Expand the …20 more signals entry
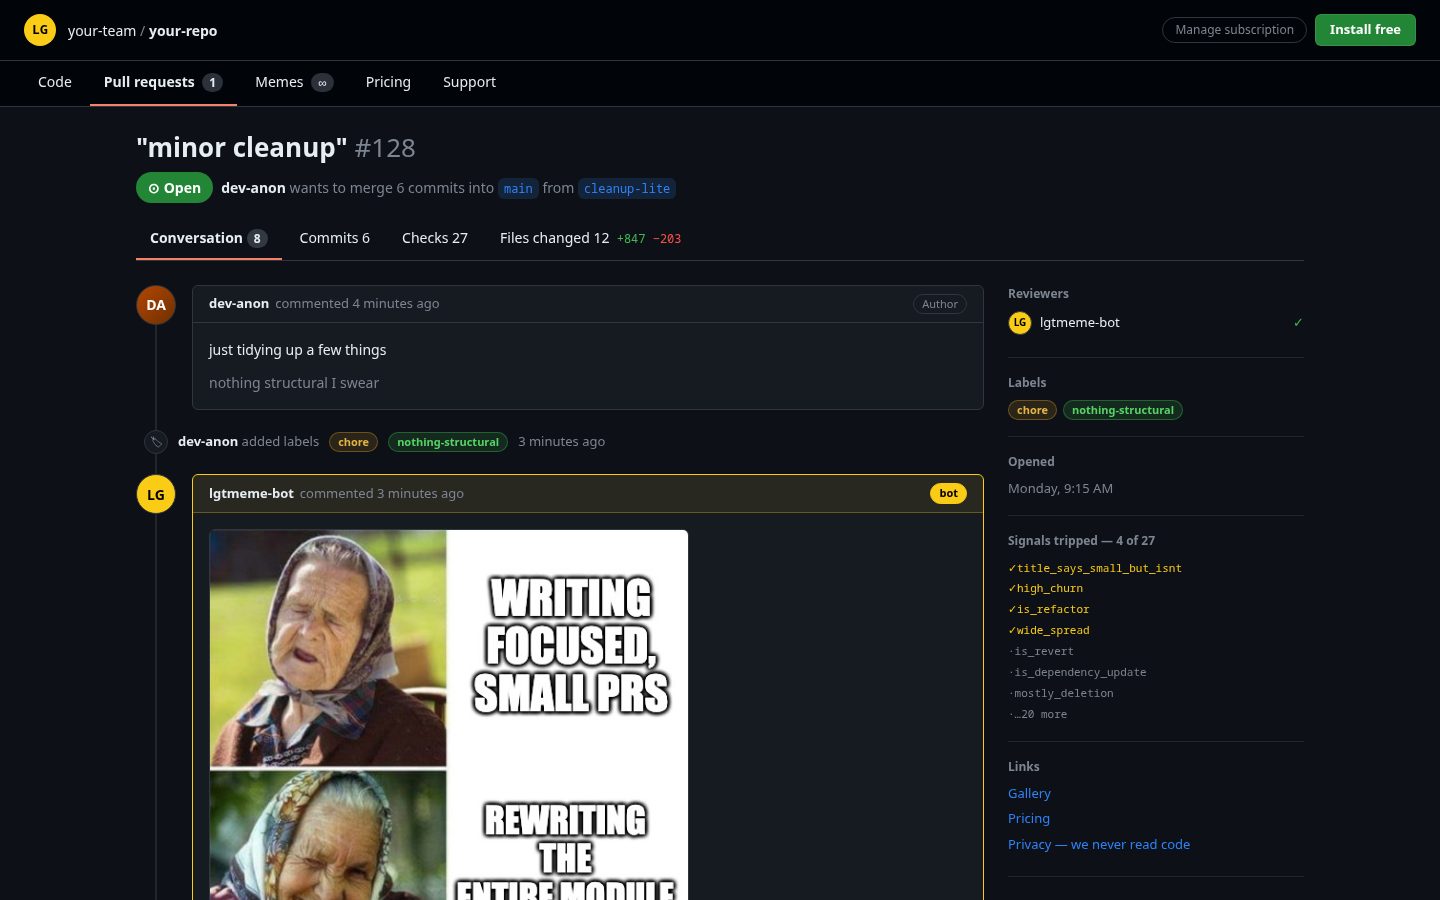The image size is (1440, 900). coord(1038,714)
